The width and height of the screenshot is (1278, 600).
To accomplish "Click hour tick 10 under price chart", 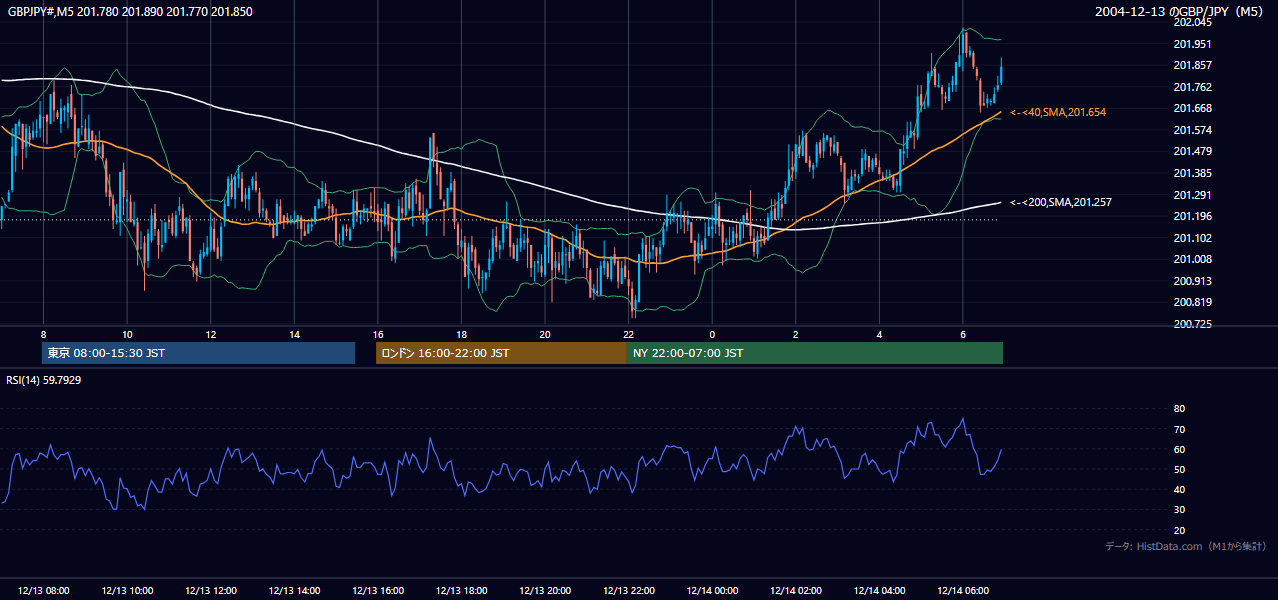I will coord(127,334).
